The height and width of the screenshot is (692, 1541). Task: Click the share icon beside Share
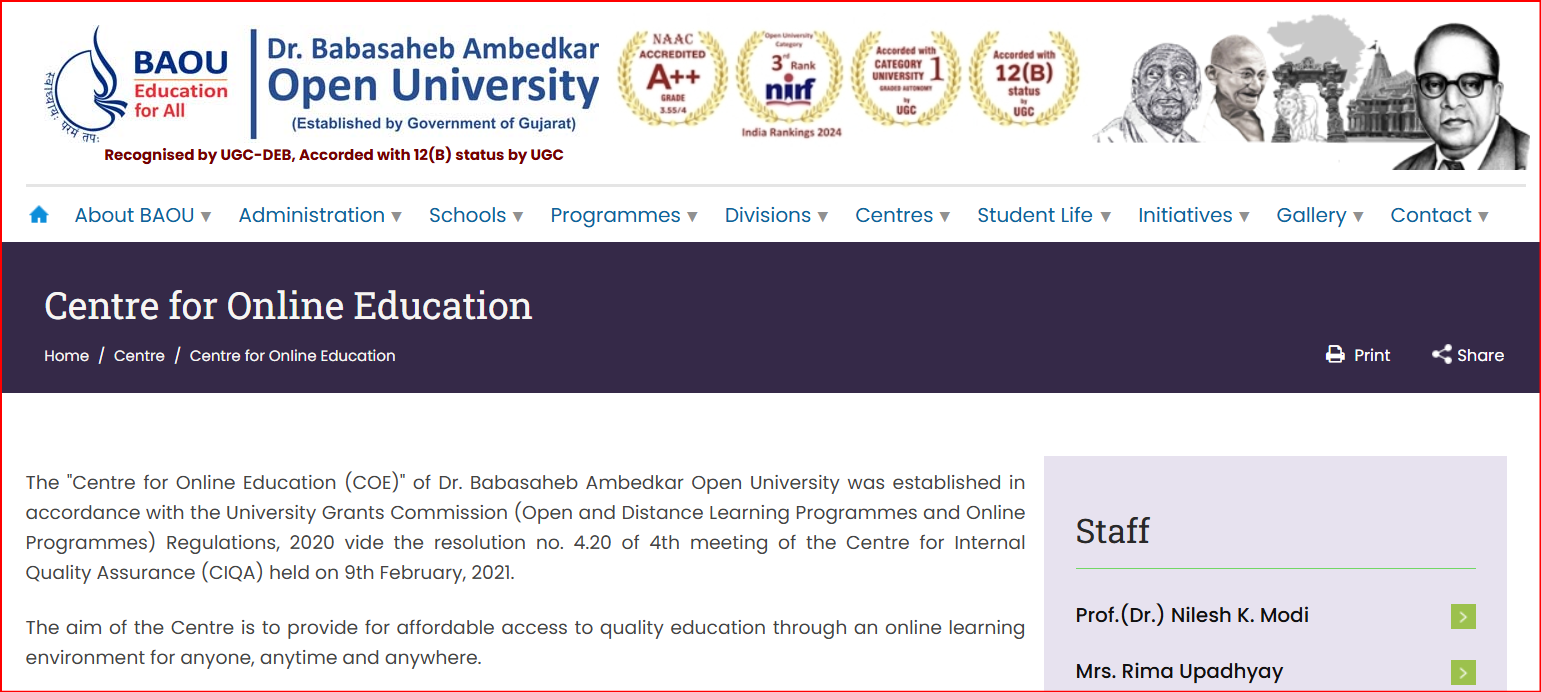click(x=1441, y=354)
